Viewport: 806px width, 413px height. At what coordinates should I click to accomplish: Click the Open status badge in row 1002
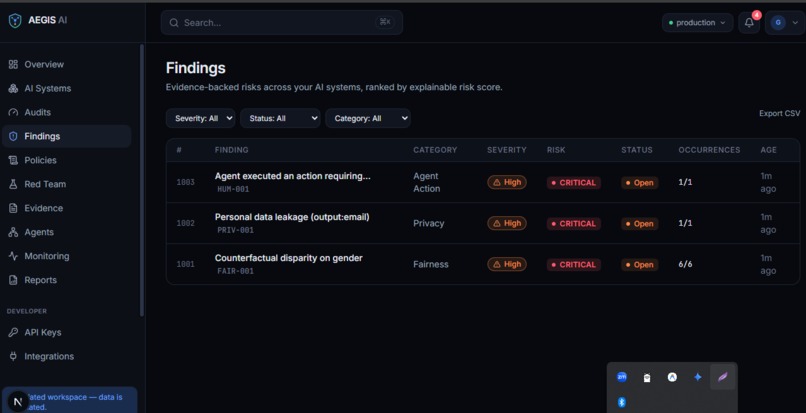639,224
